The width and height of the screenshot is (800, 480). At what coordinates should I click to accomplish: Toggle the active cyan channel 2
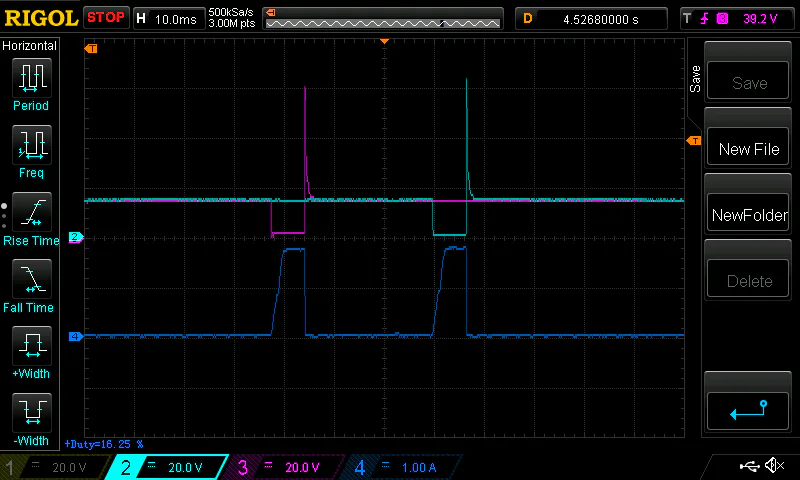tap(163, 467)
